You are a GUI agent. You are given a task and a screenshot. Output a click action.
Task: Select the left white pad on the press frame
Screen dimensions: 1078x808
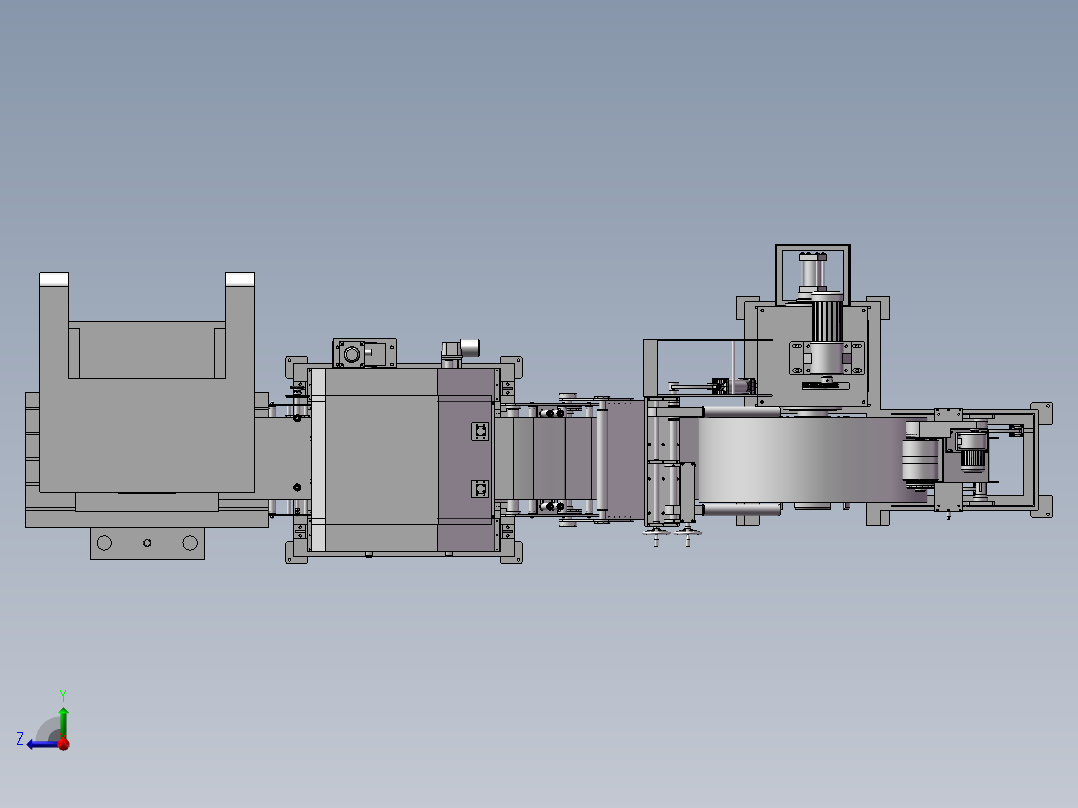click(54, 279)
